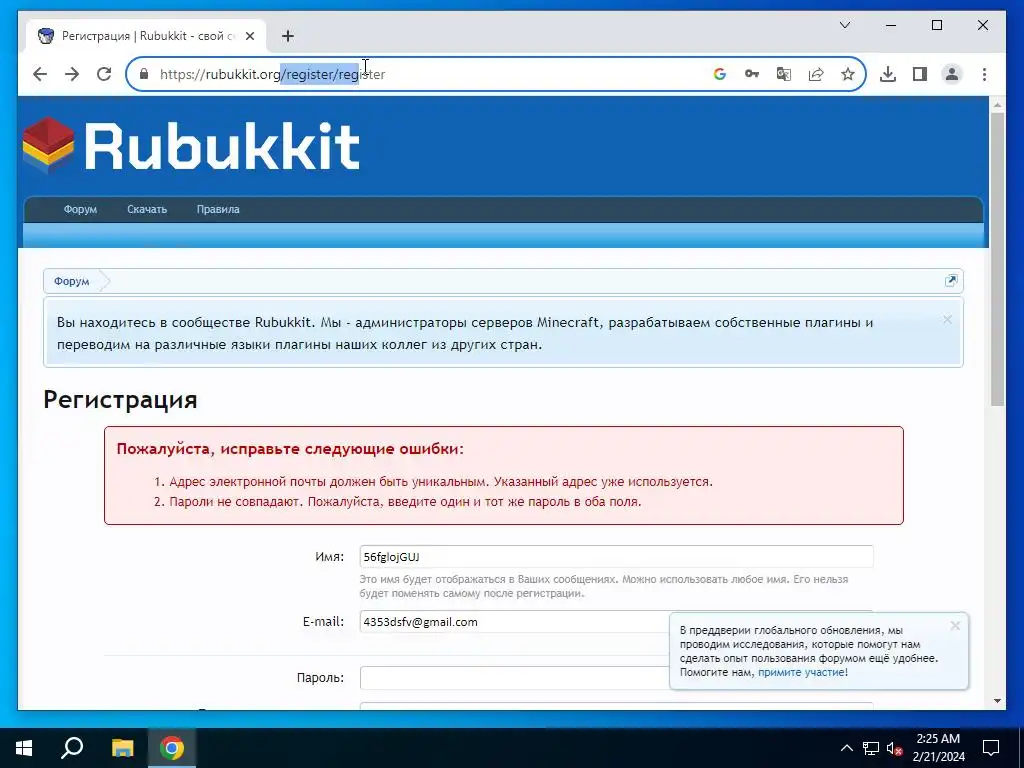Open the Windows Start menu
This screenshot has height=768, width=1024.
24,748
